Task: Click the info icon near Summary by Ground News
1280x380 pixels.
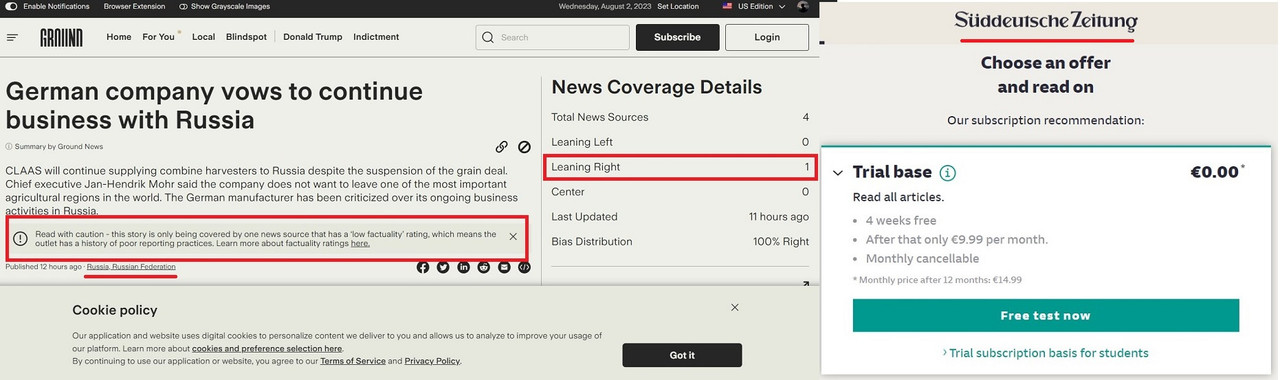Action: coord(9,147)
